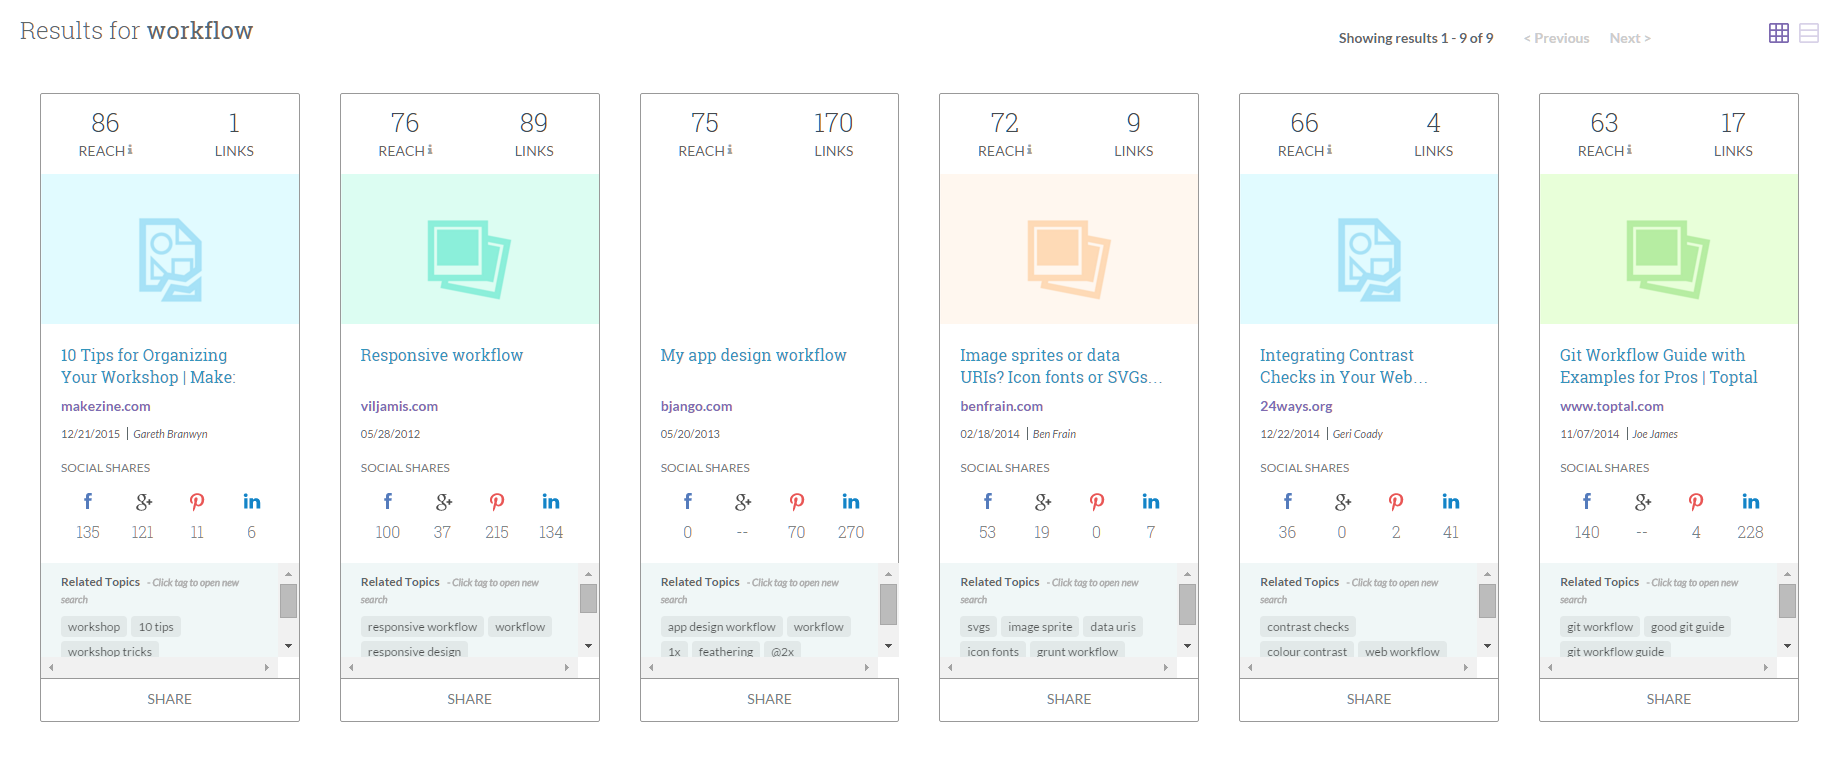The image size is (1847, 758).
Task: Click Facebook icon on 24ways.org card
Action: [x=1287, y=501]
